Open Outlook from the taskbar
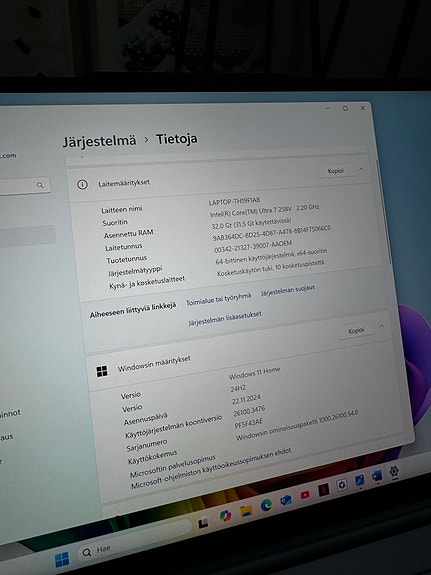 tap(286, 500)
